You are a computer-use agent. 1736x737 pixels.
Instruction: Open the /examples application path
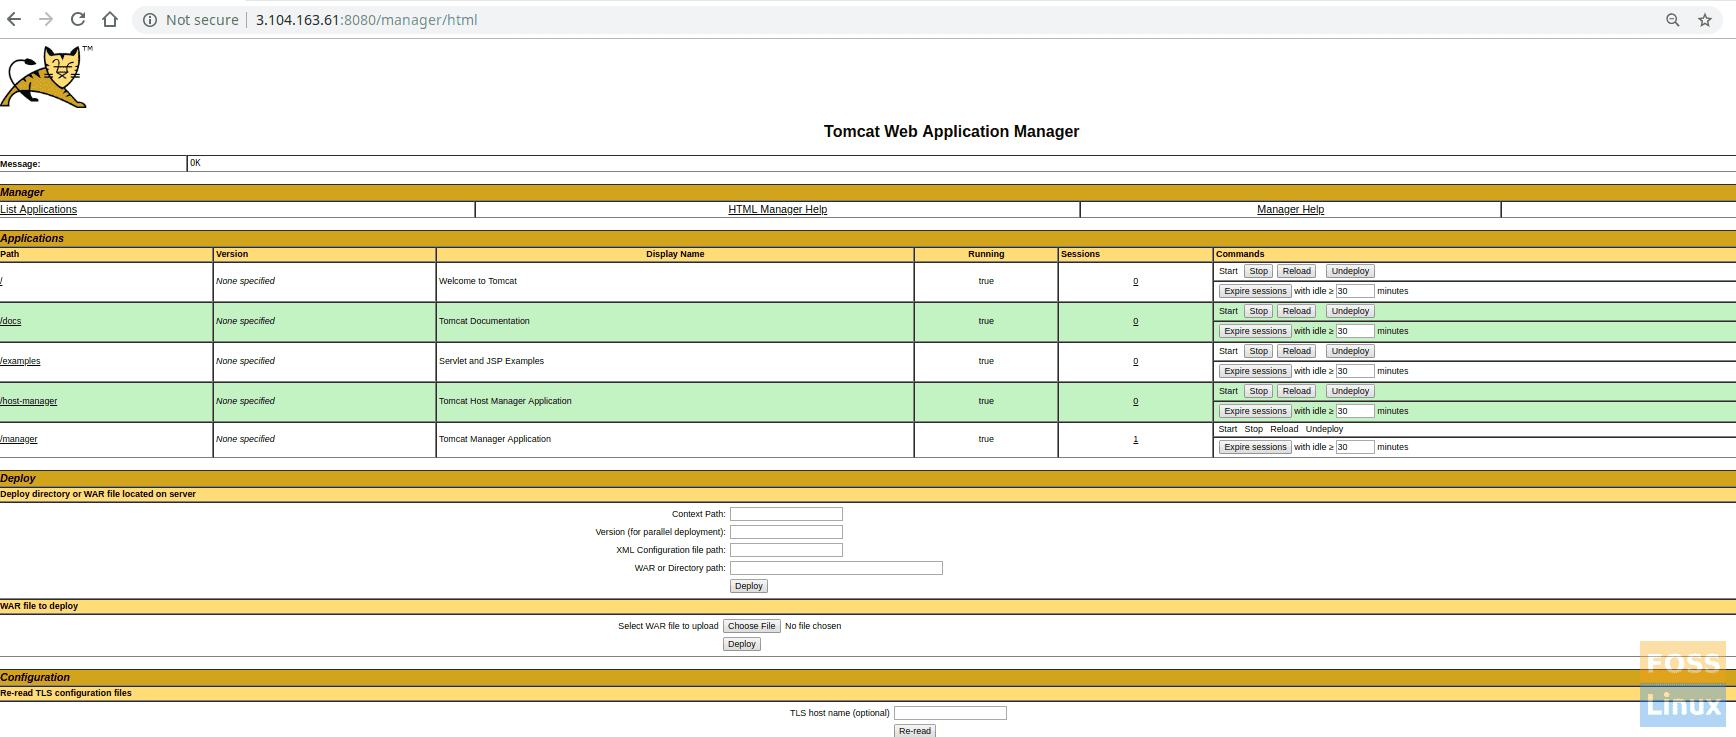[x=20, y=361]
